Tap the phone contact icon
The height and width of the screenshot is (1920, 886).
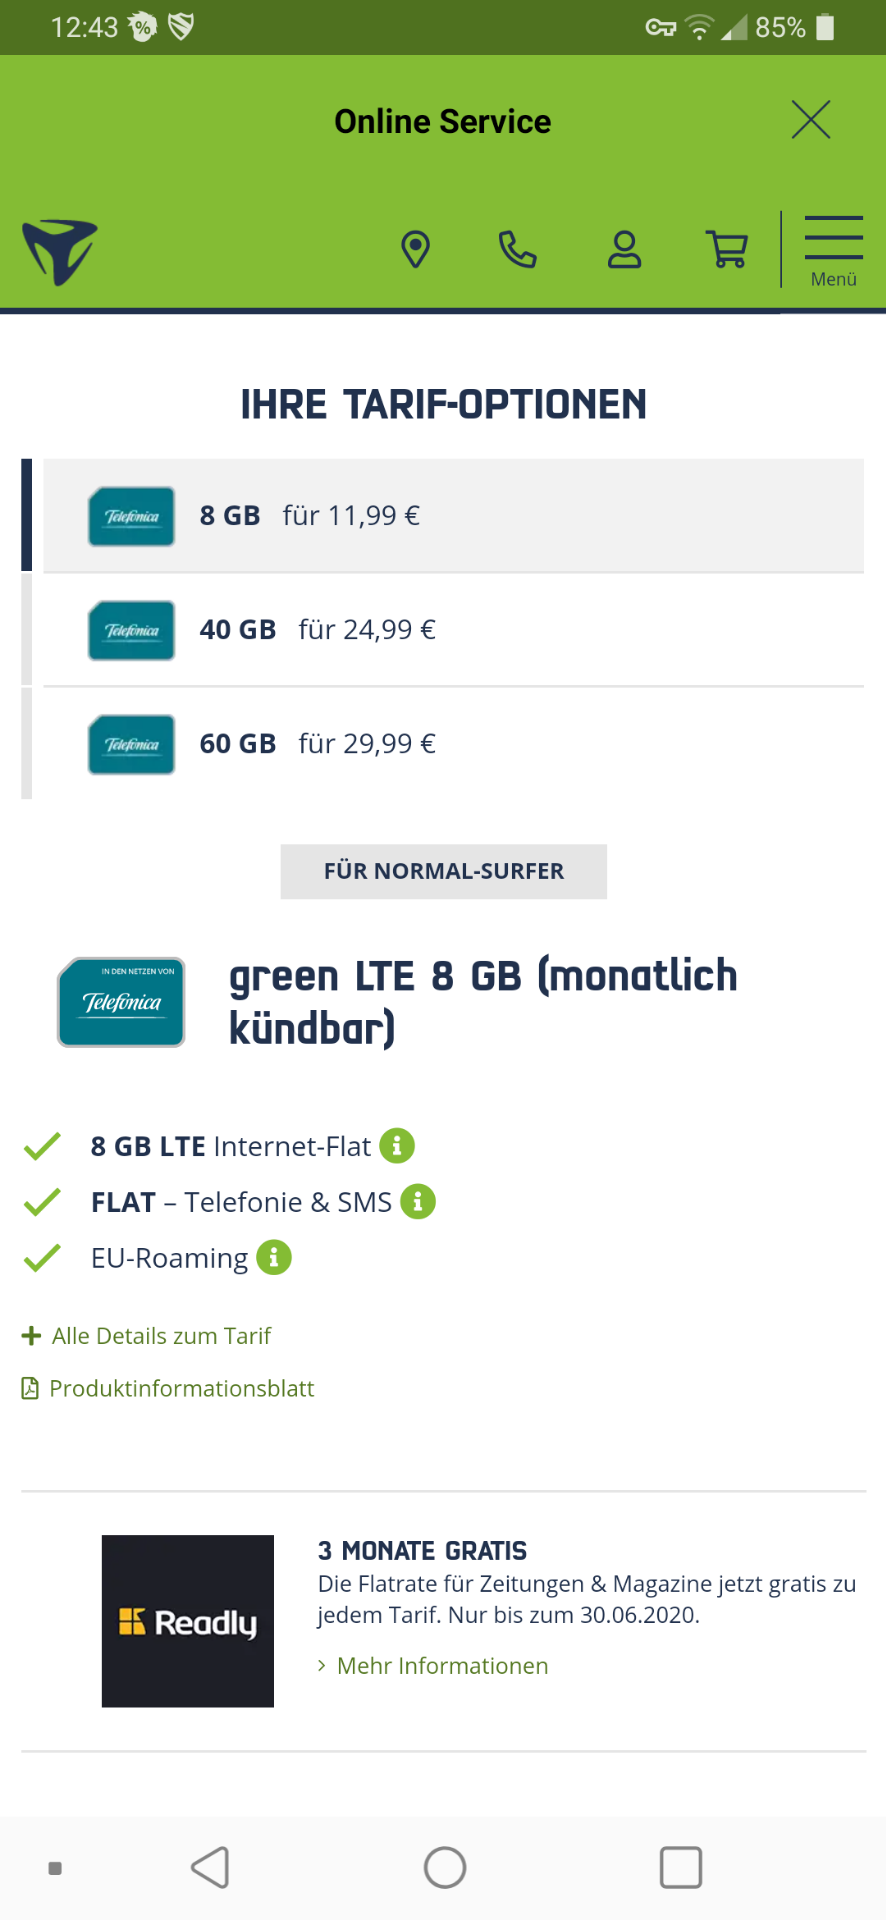click(x=518, y=249)
